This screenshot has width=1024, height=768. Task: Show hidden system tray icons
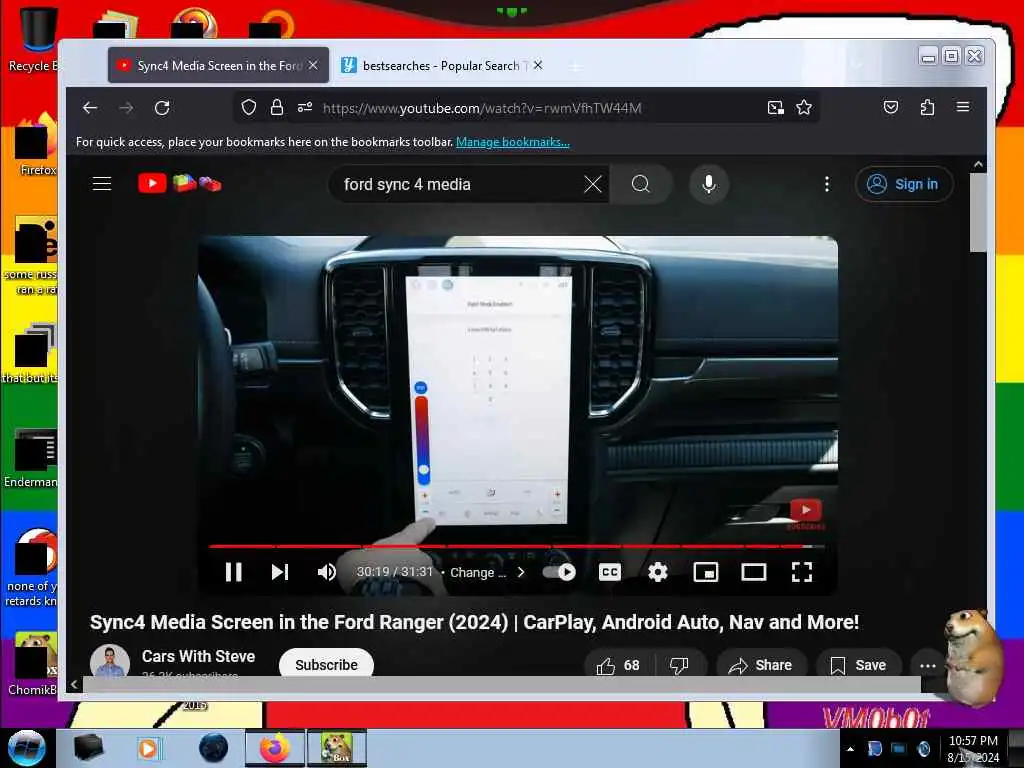click(850, 749)
